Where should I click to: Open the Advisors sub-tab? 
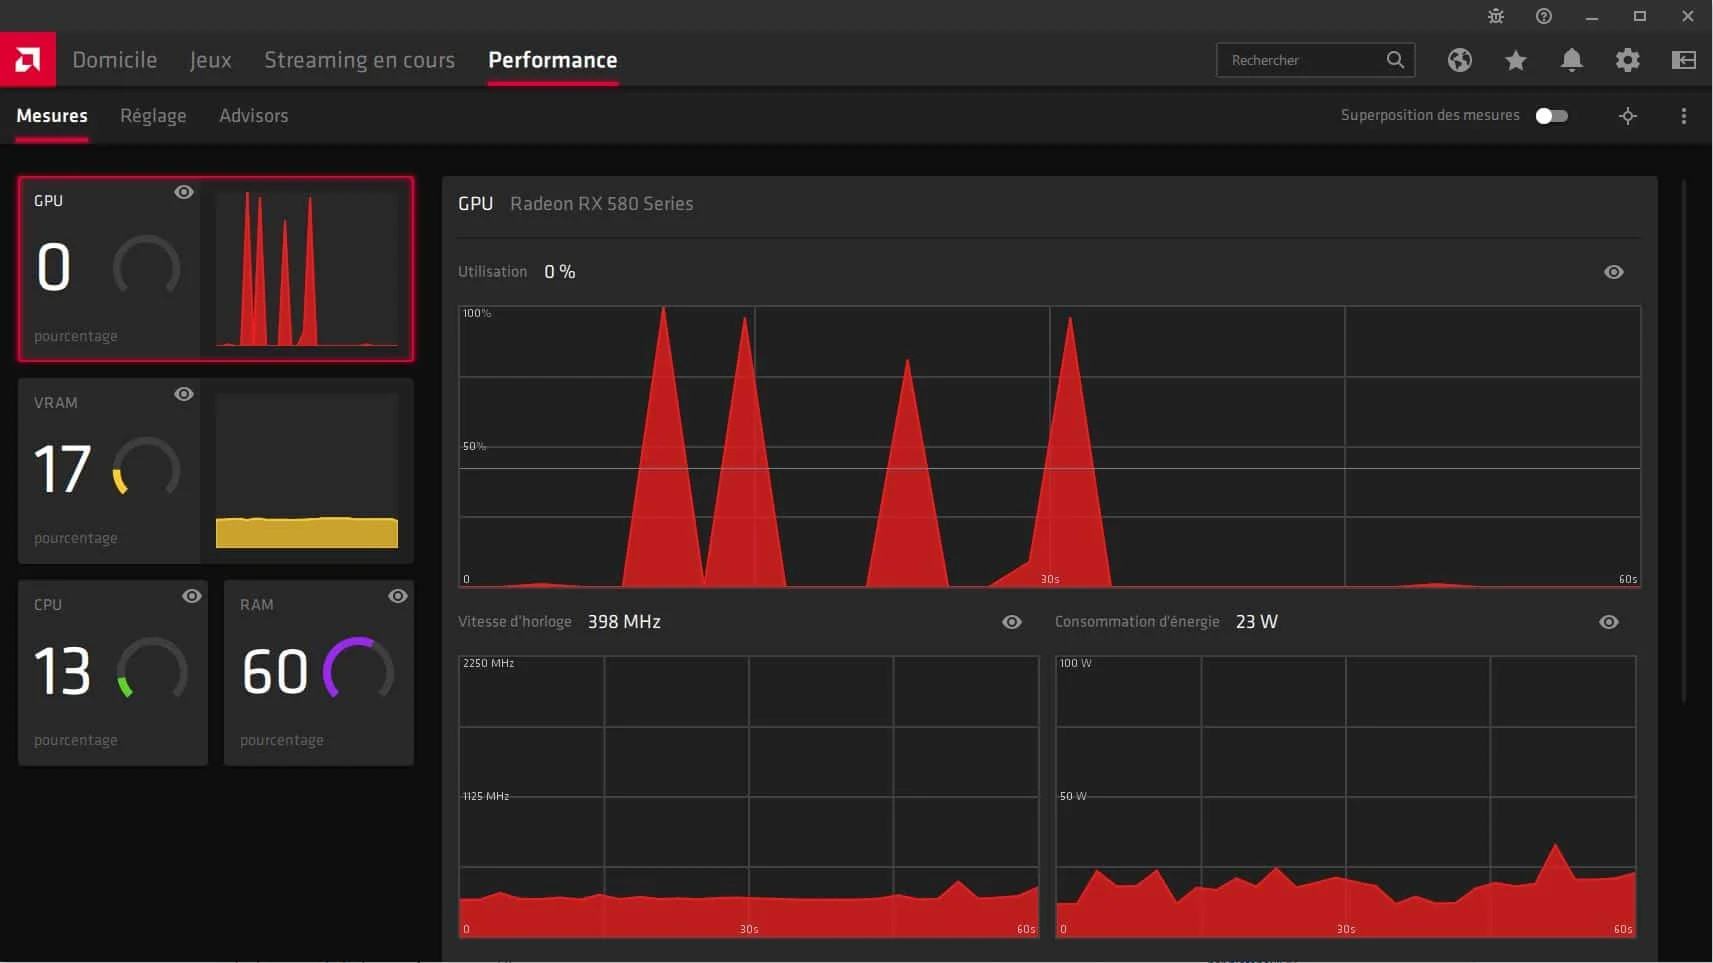pos(254,116)
